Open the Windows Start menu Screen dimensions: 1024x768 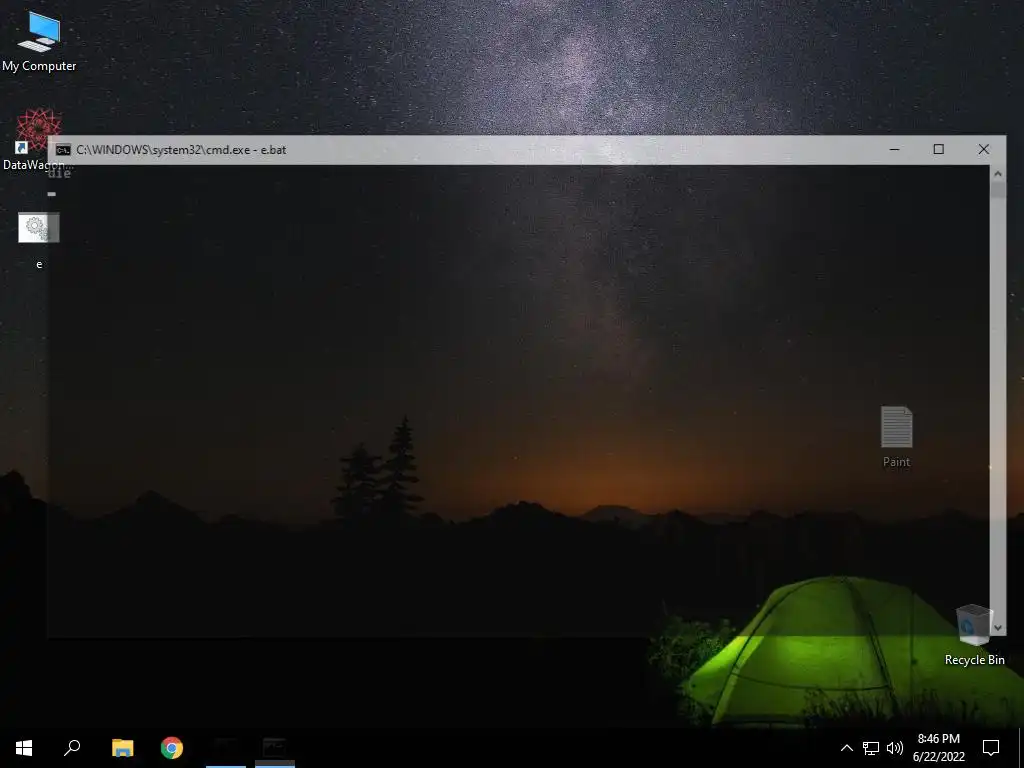24,748
